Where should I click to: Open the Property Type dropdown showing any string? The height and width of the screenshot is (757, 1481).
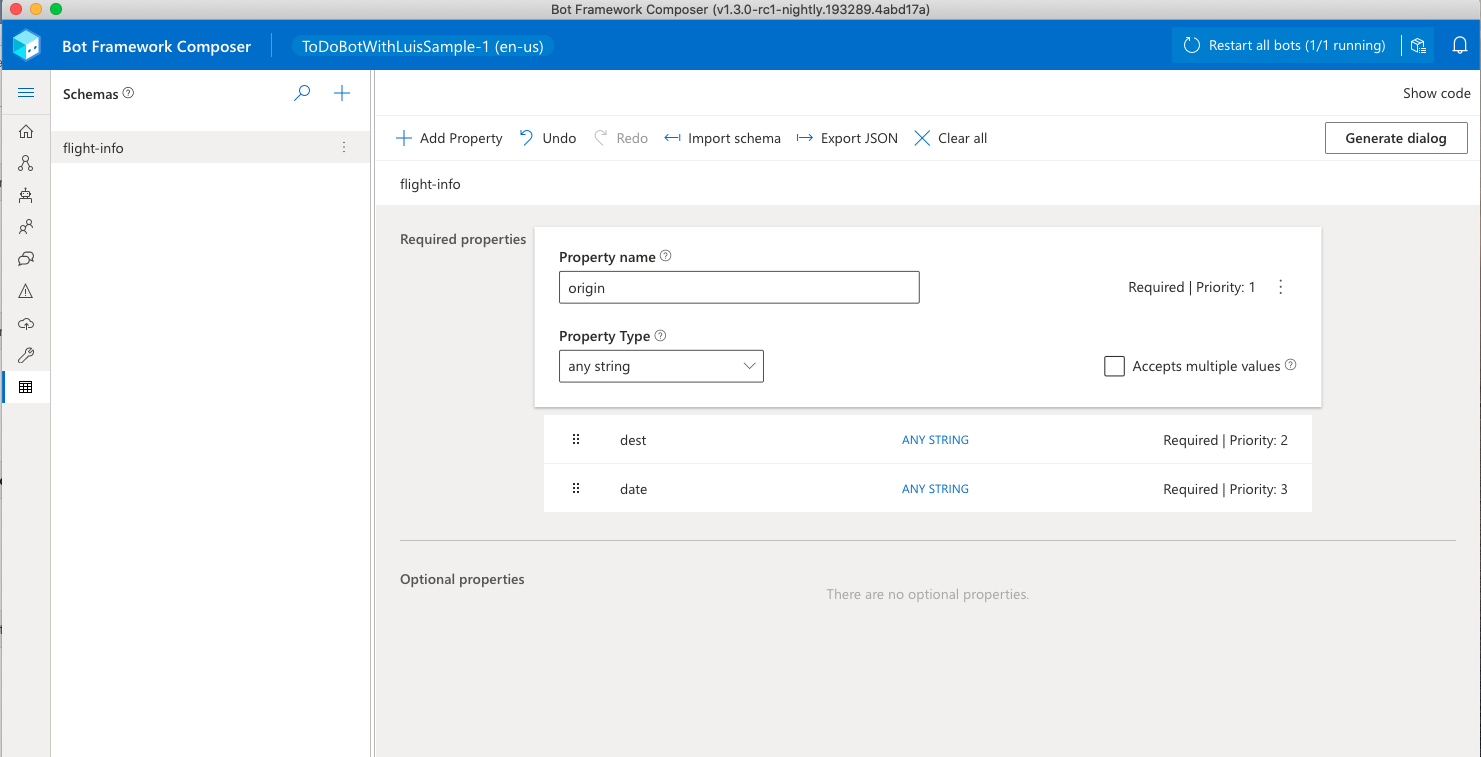tap(660, 366)
